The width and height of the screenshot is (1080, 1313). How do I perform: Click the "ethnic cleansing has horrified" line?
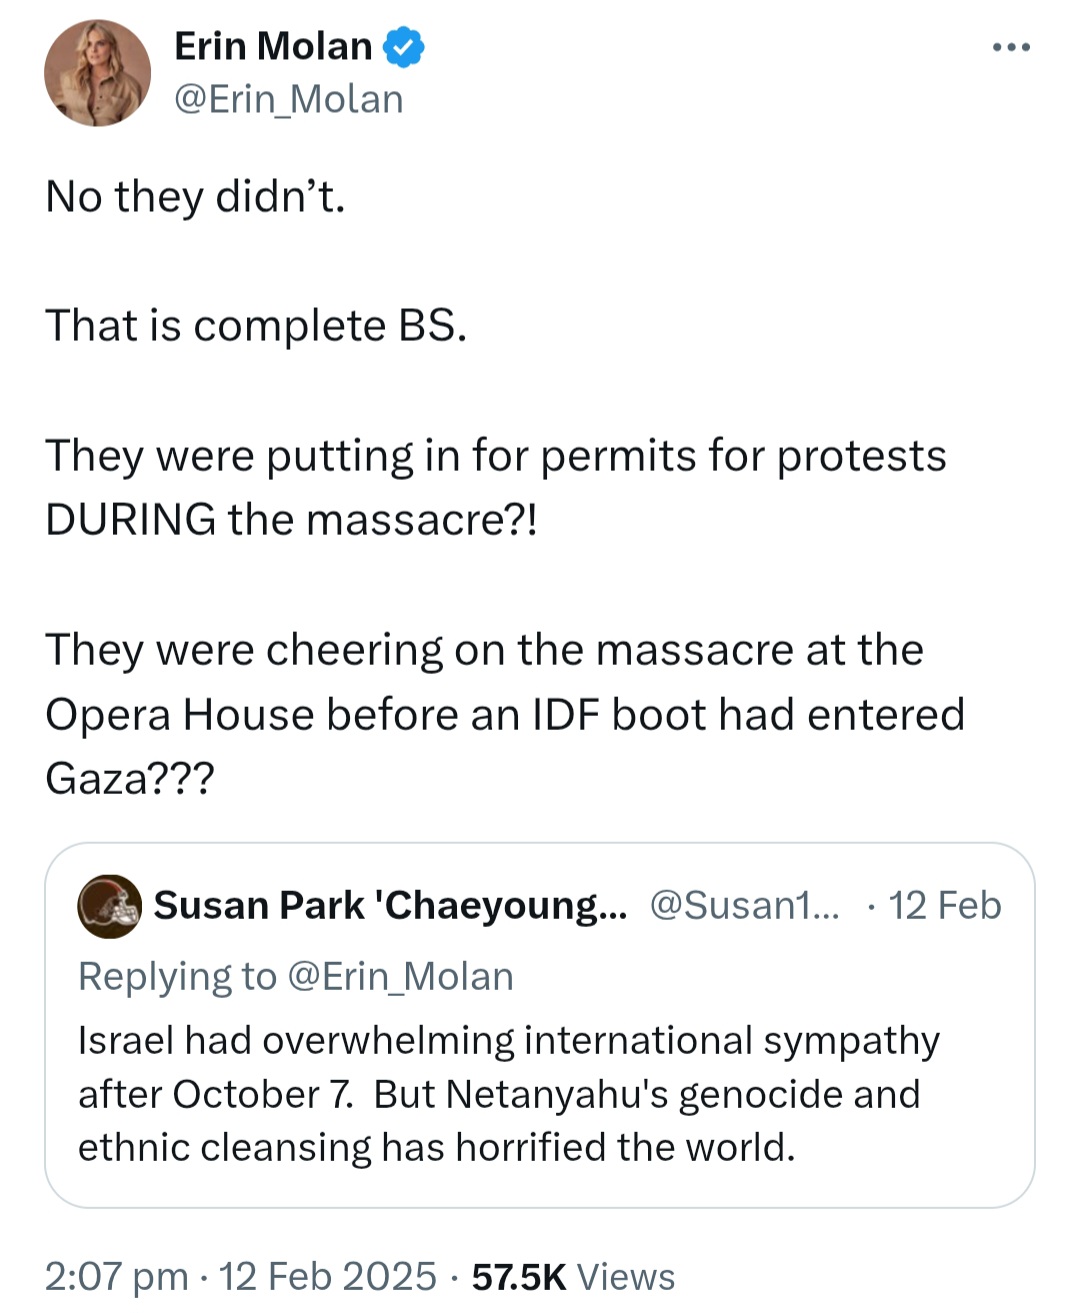point(436,1147)
